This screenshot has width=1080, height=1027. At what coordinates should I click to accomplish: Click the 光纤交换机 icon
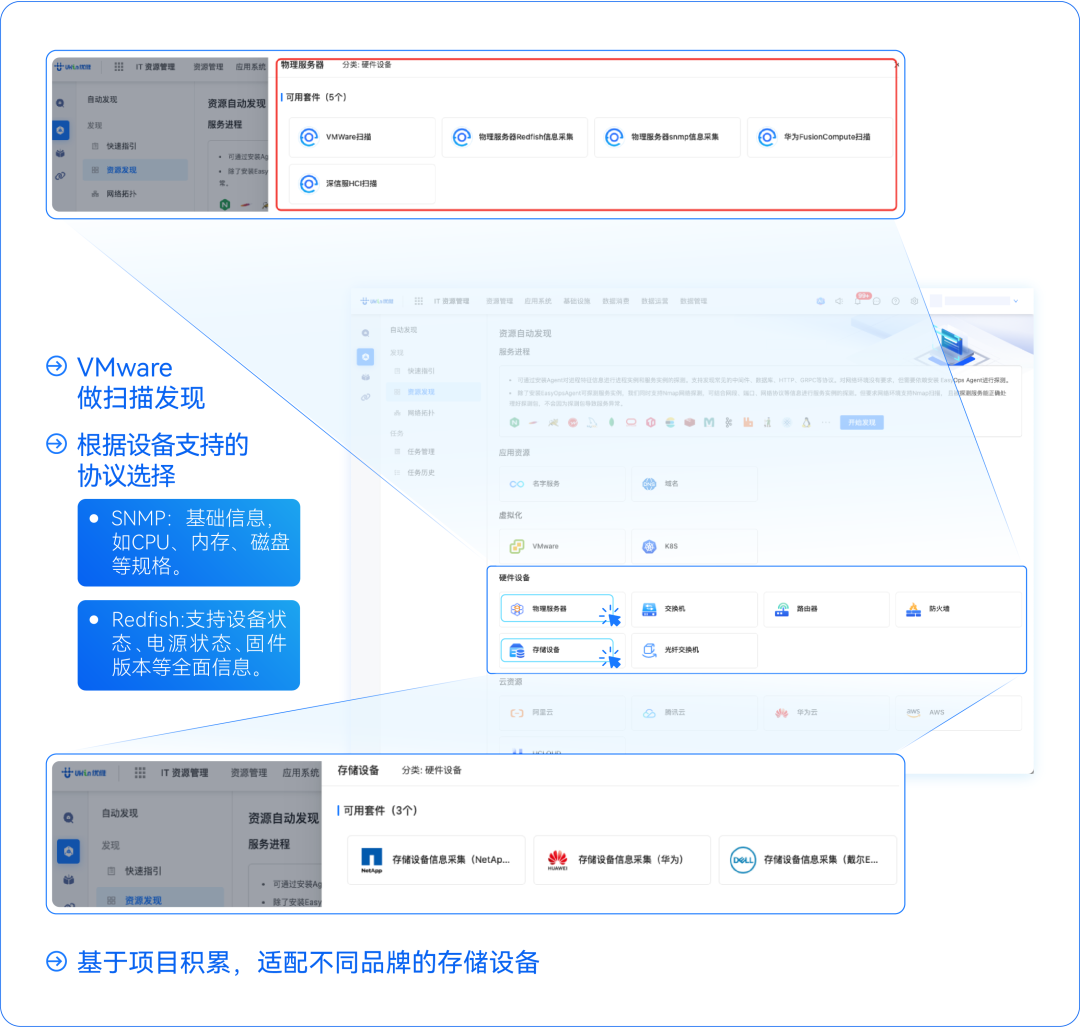(x=650, y=650)
